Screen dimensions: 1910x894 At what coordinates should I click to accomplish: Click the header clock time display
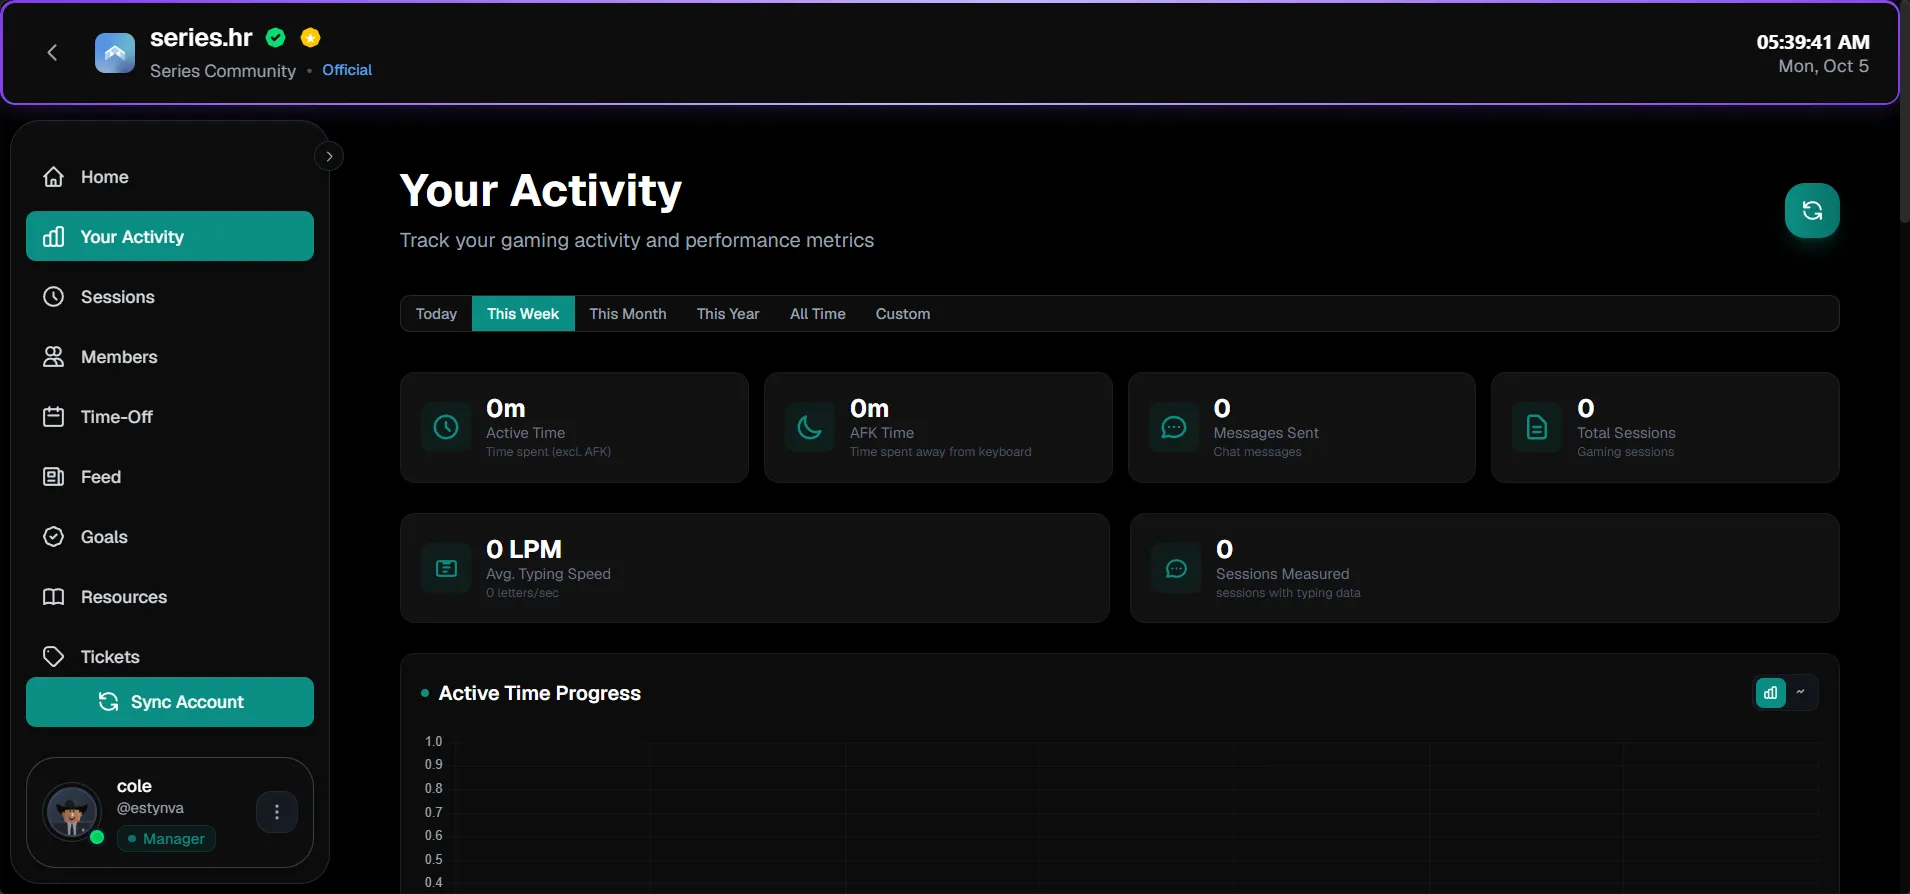[x=1813, y=42]
